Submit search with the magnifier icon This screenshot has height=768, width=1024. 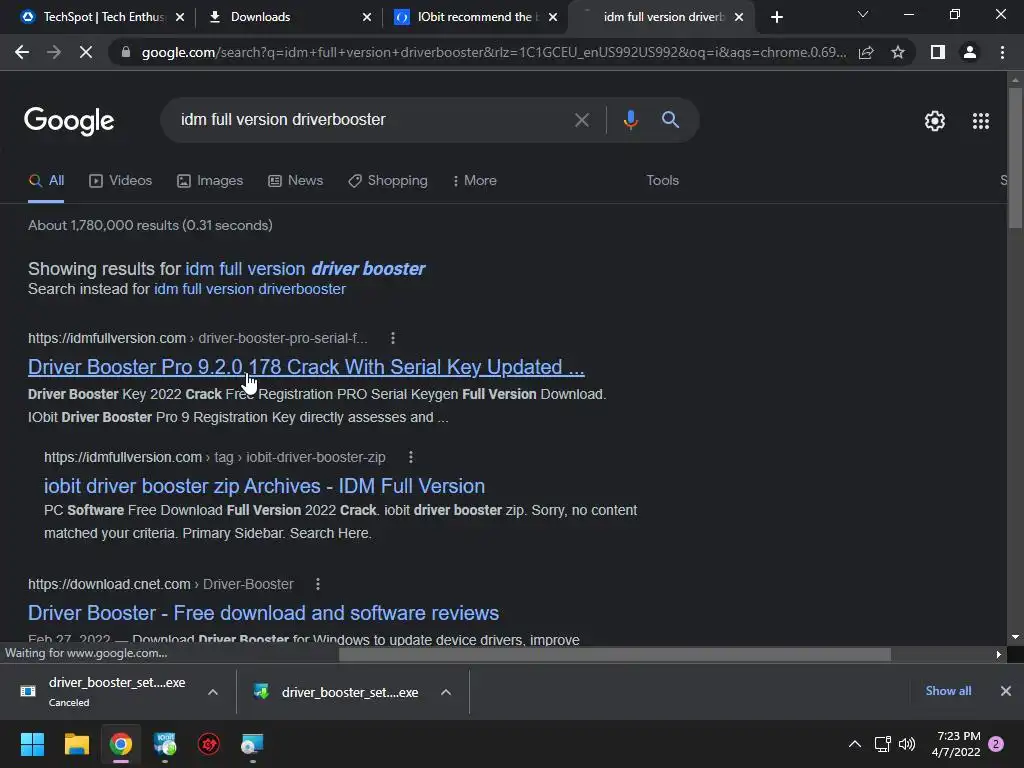[671, 120]
